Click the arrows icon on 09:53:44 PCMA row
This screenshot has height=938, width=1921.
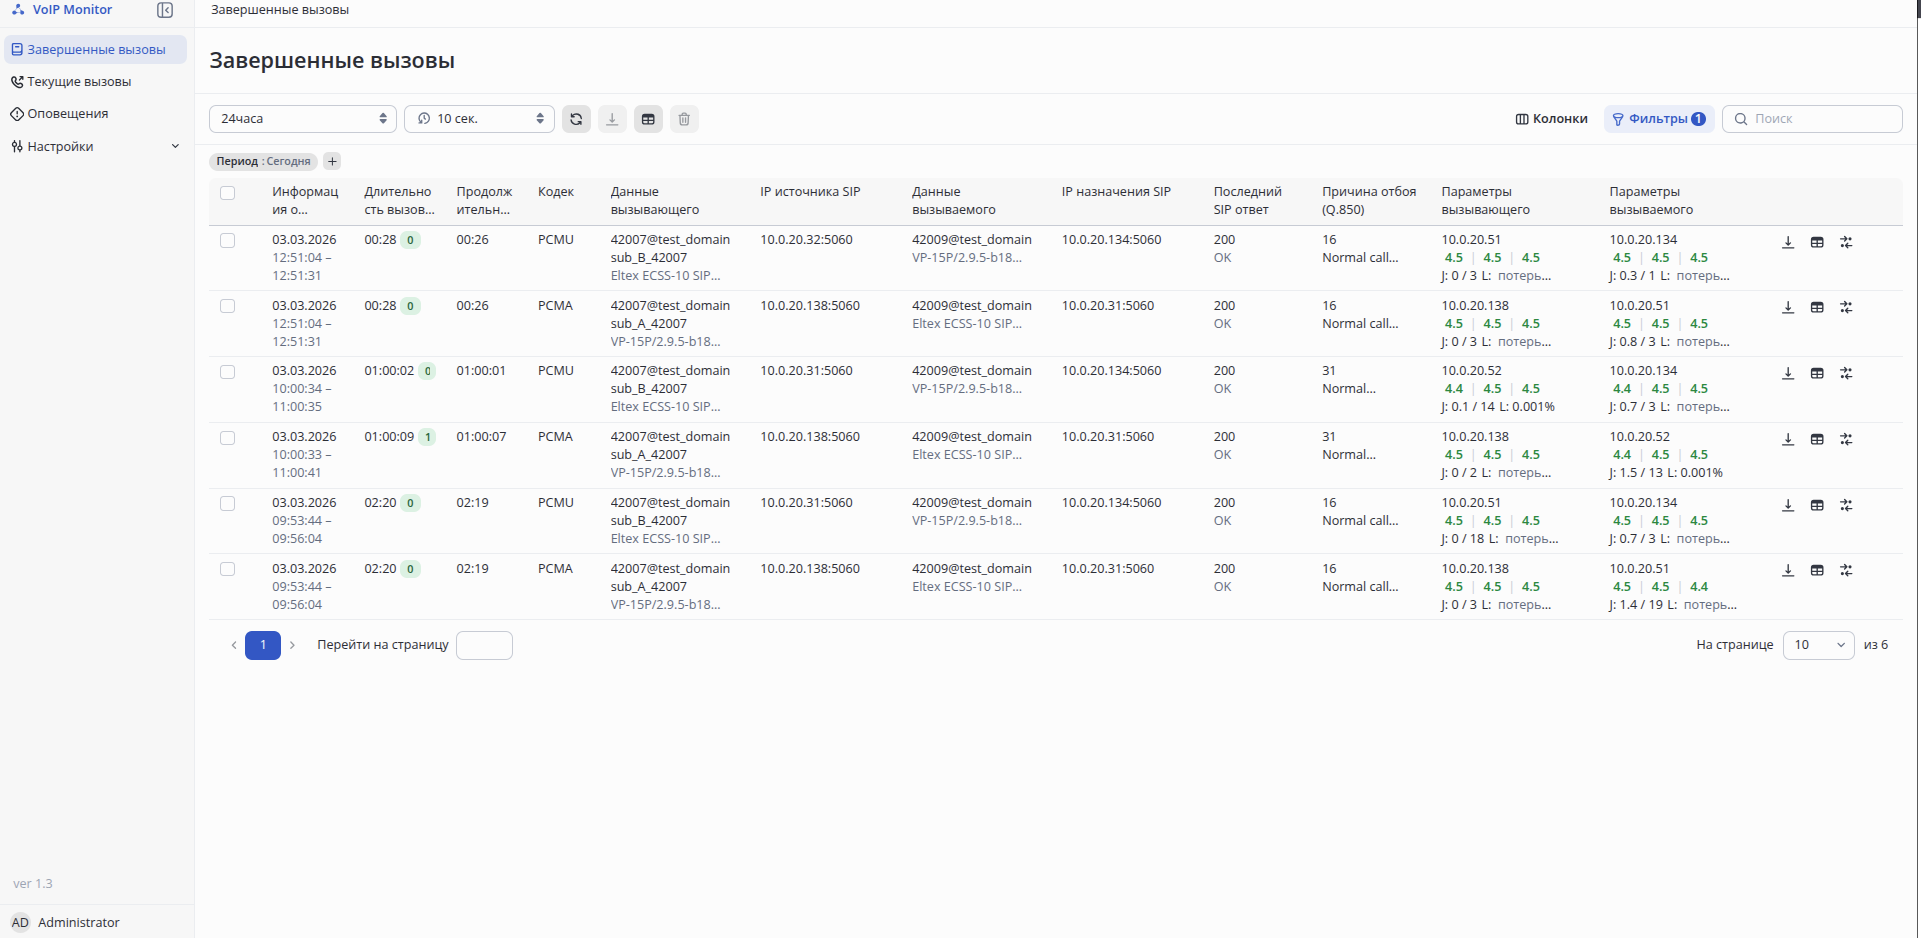pos(1846,570)
